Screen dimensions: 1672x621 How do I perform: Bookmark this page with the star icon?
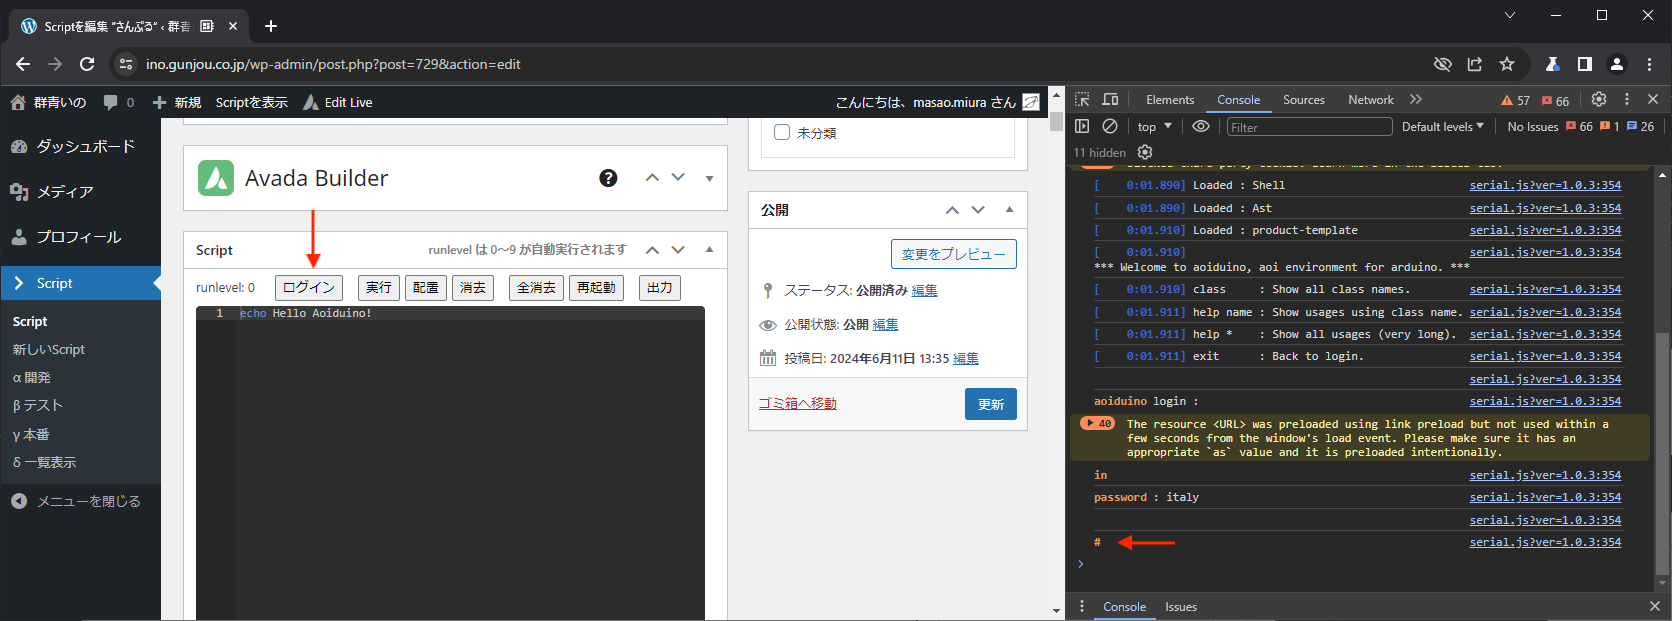pos(1507,64)
